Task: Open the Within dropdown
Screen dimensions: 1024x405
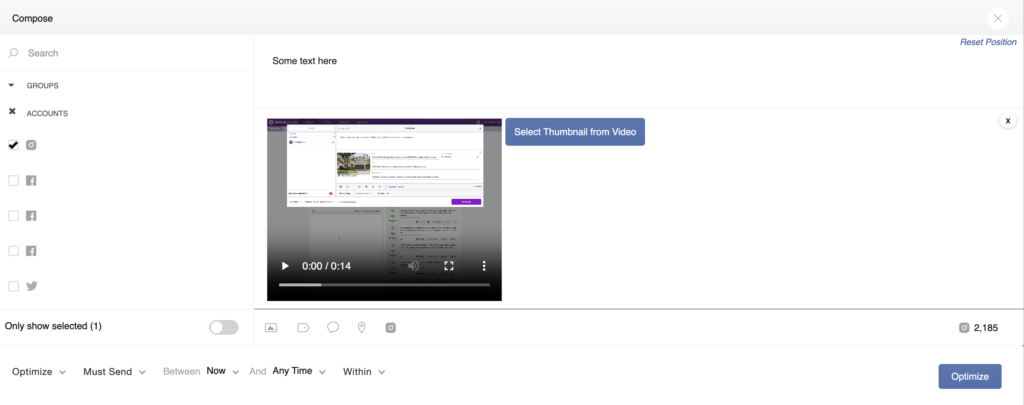Action: [364, 372]
